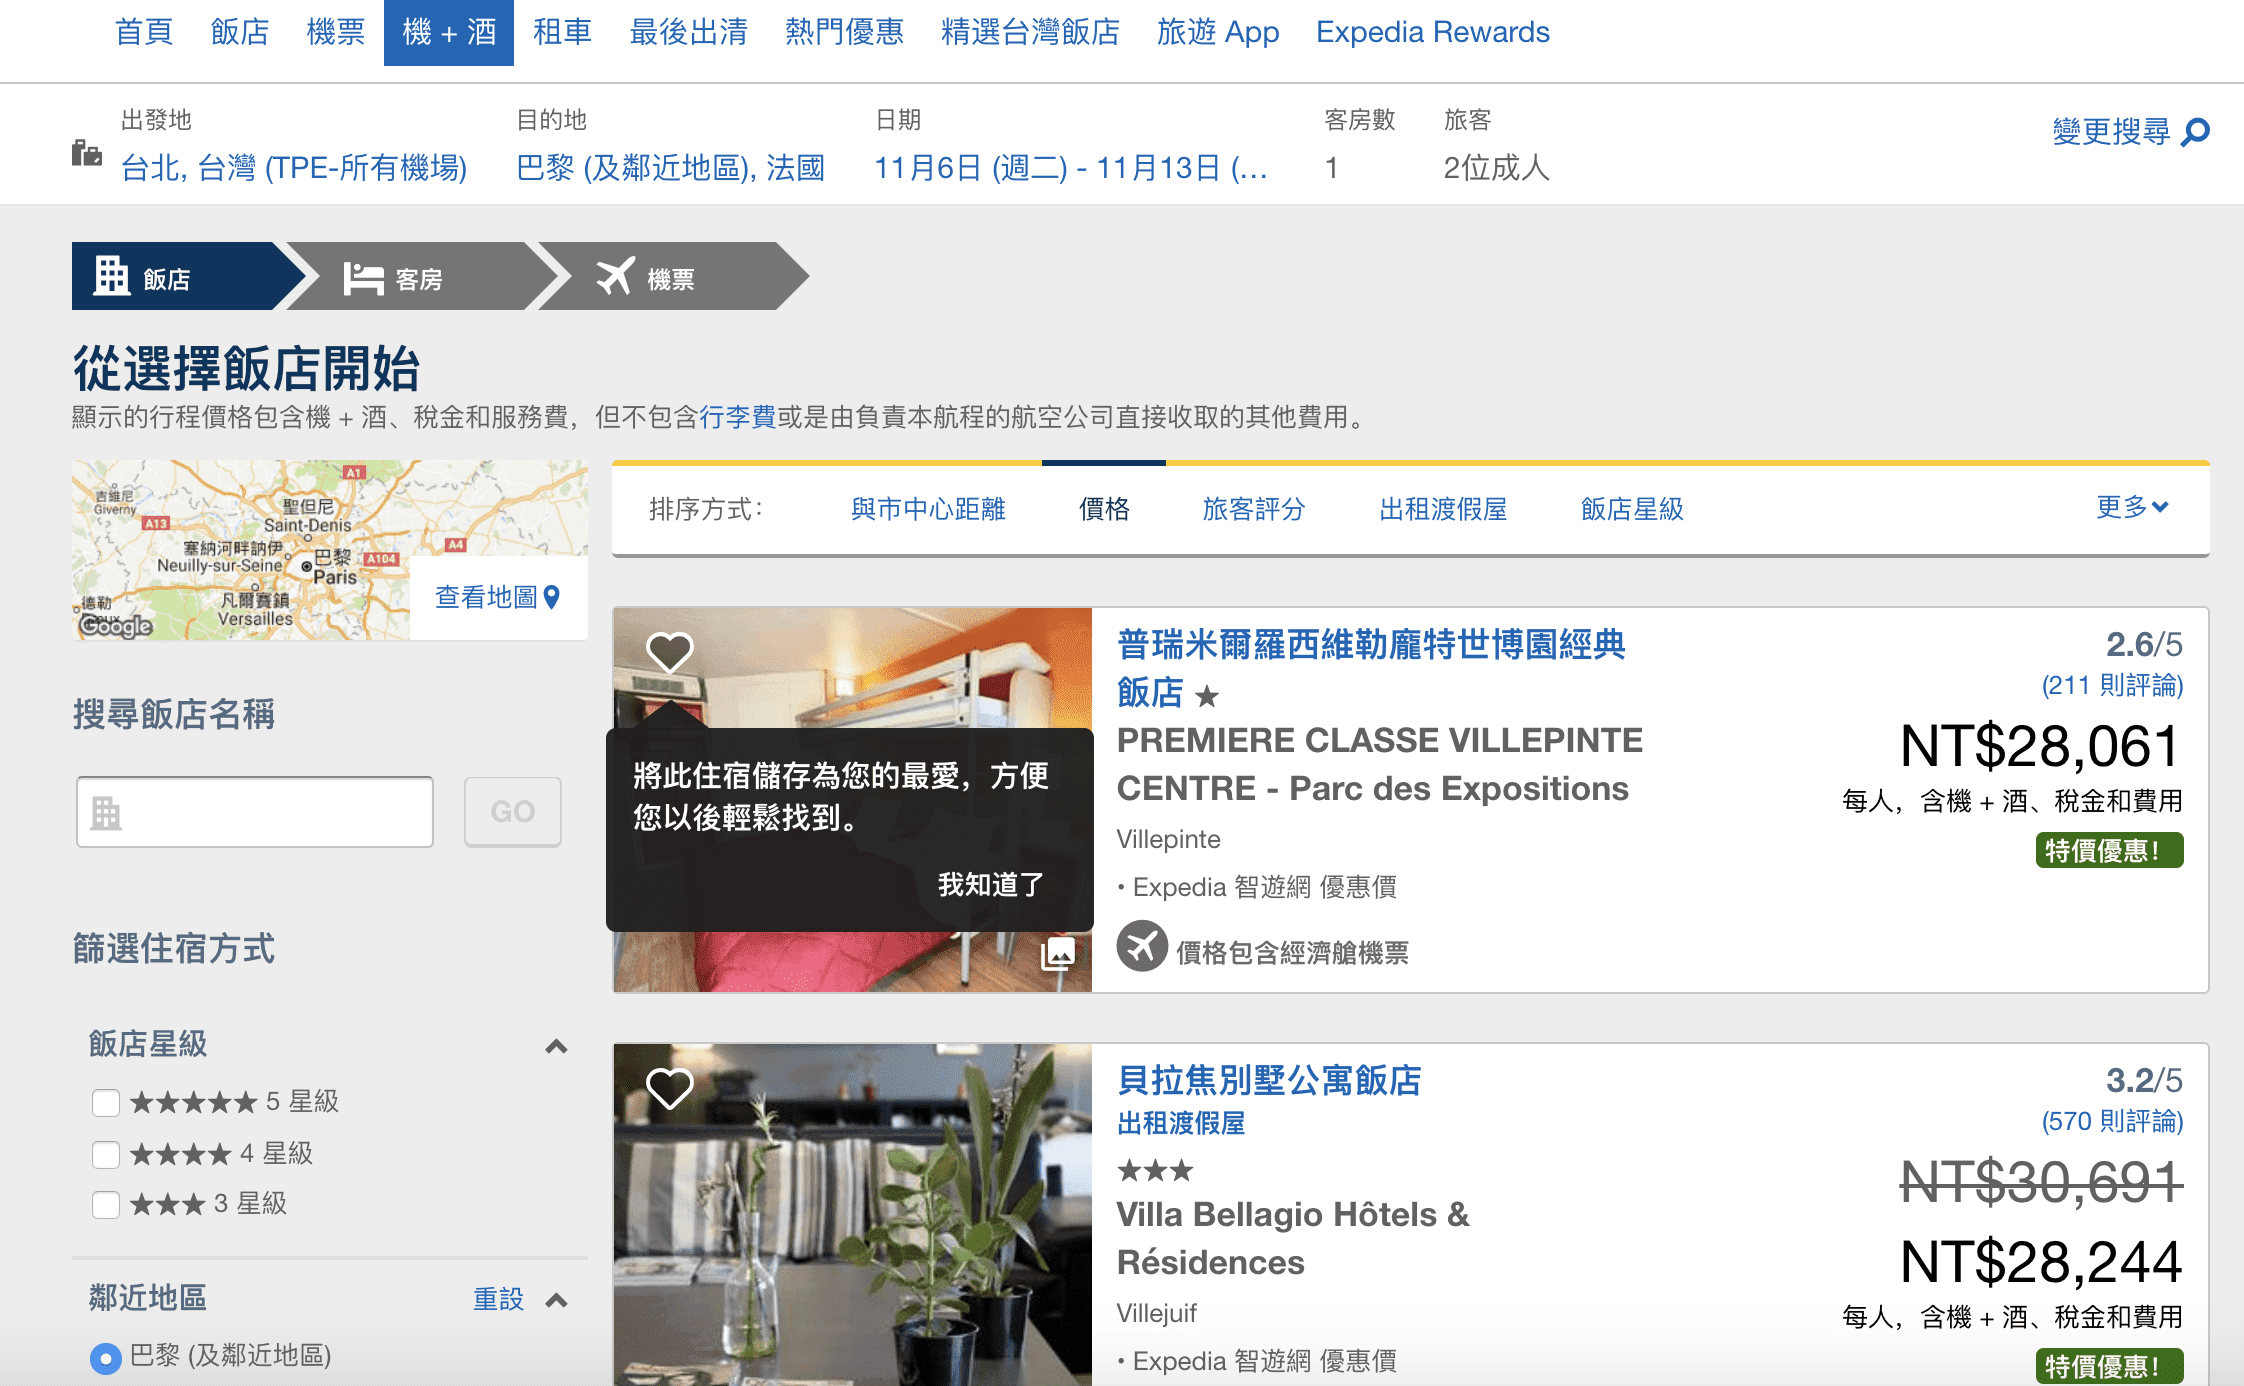Screen dimensions: 2244x1386
Task: Open Expedia Rewards navigation item
Action: pyautogui.click(x=1433, y=32)
